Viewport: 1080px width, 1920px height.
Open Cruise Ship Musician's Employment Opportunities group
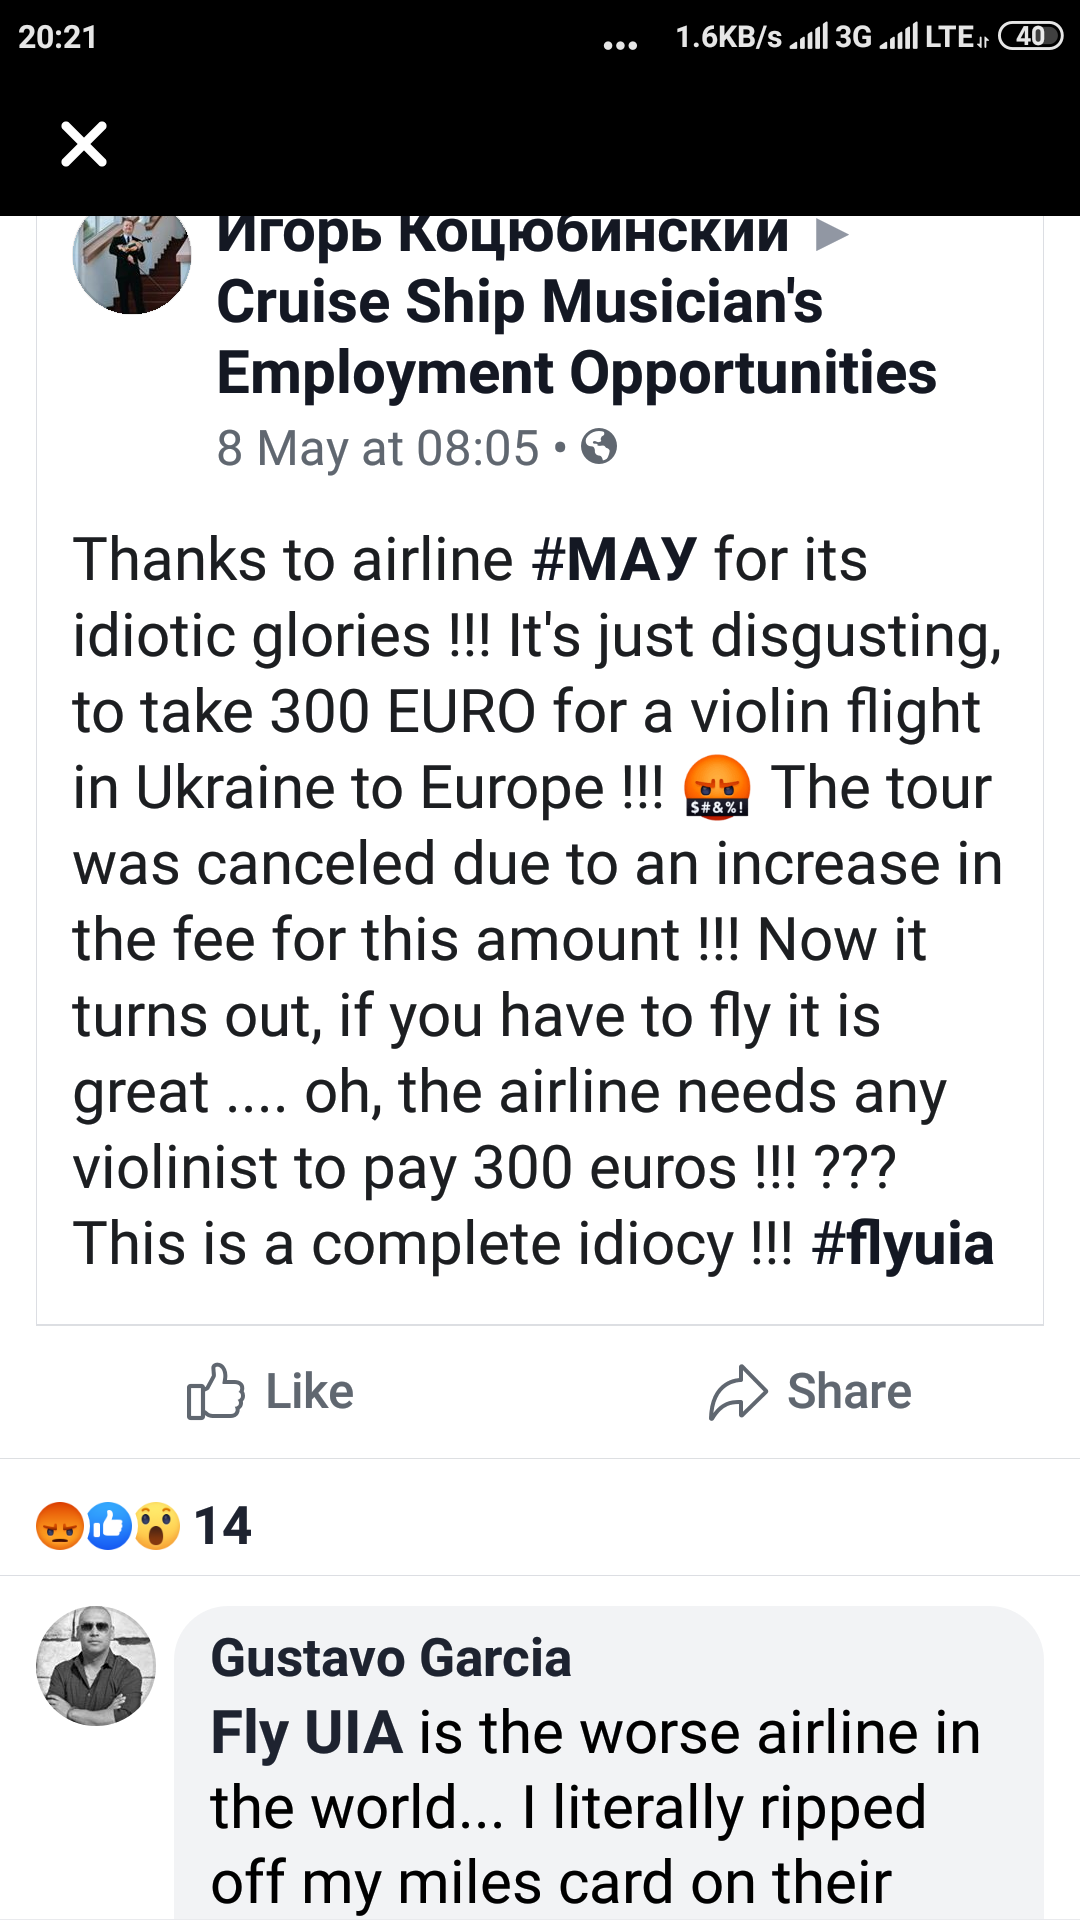point(576,338)
